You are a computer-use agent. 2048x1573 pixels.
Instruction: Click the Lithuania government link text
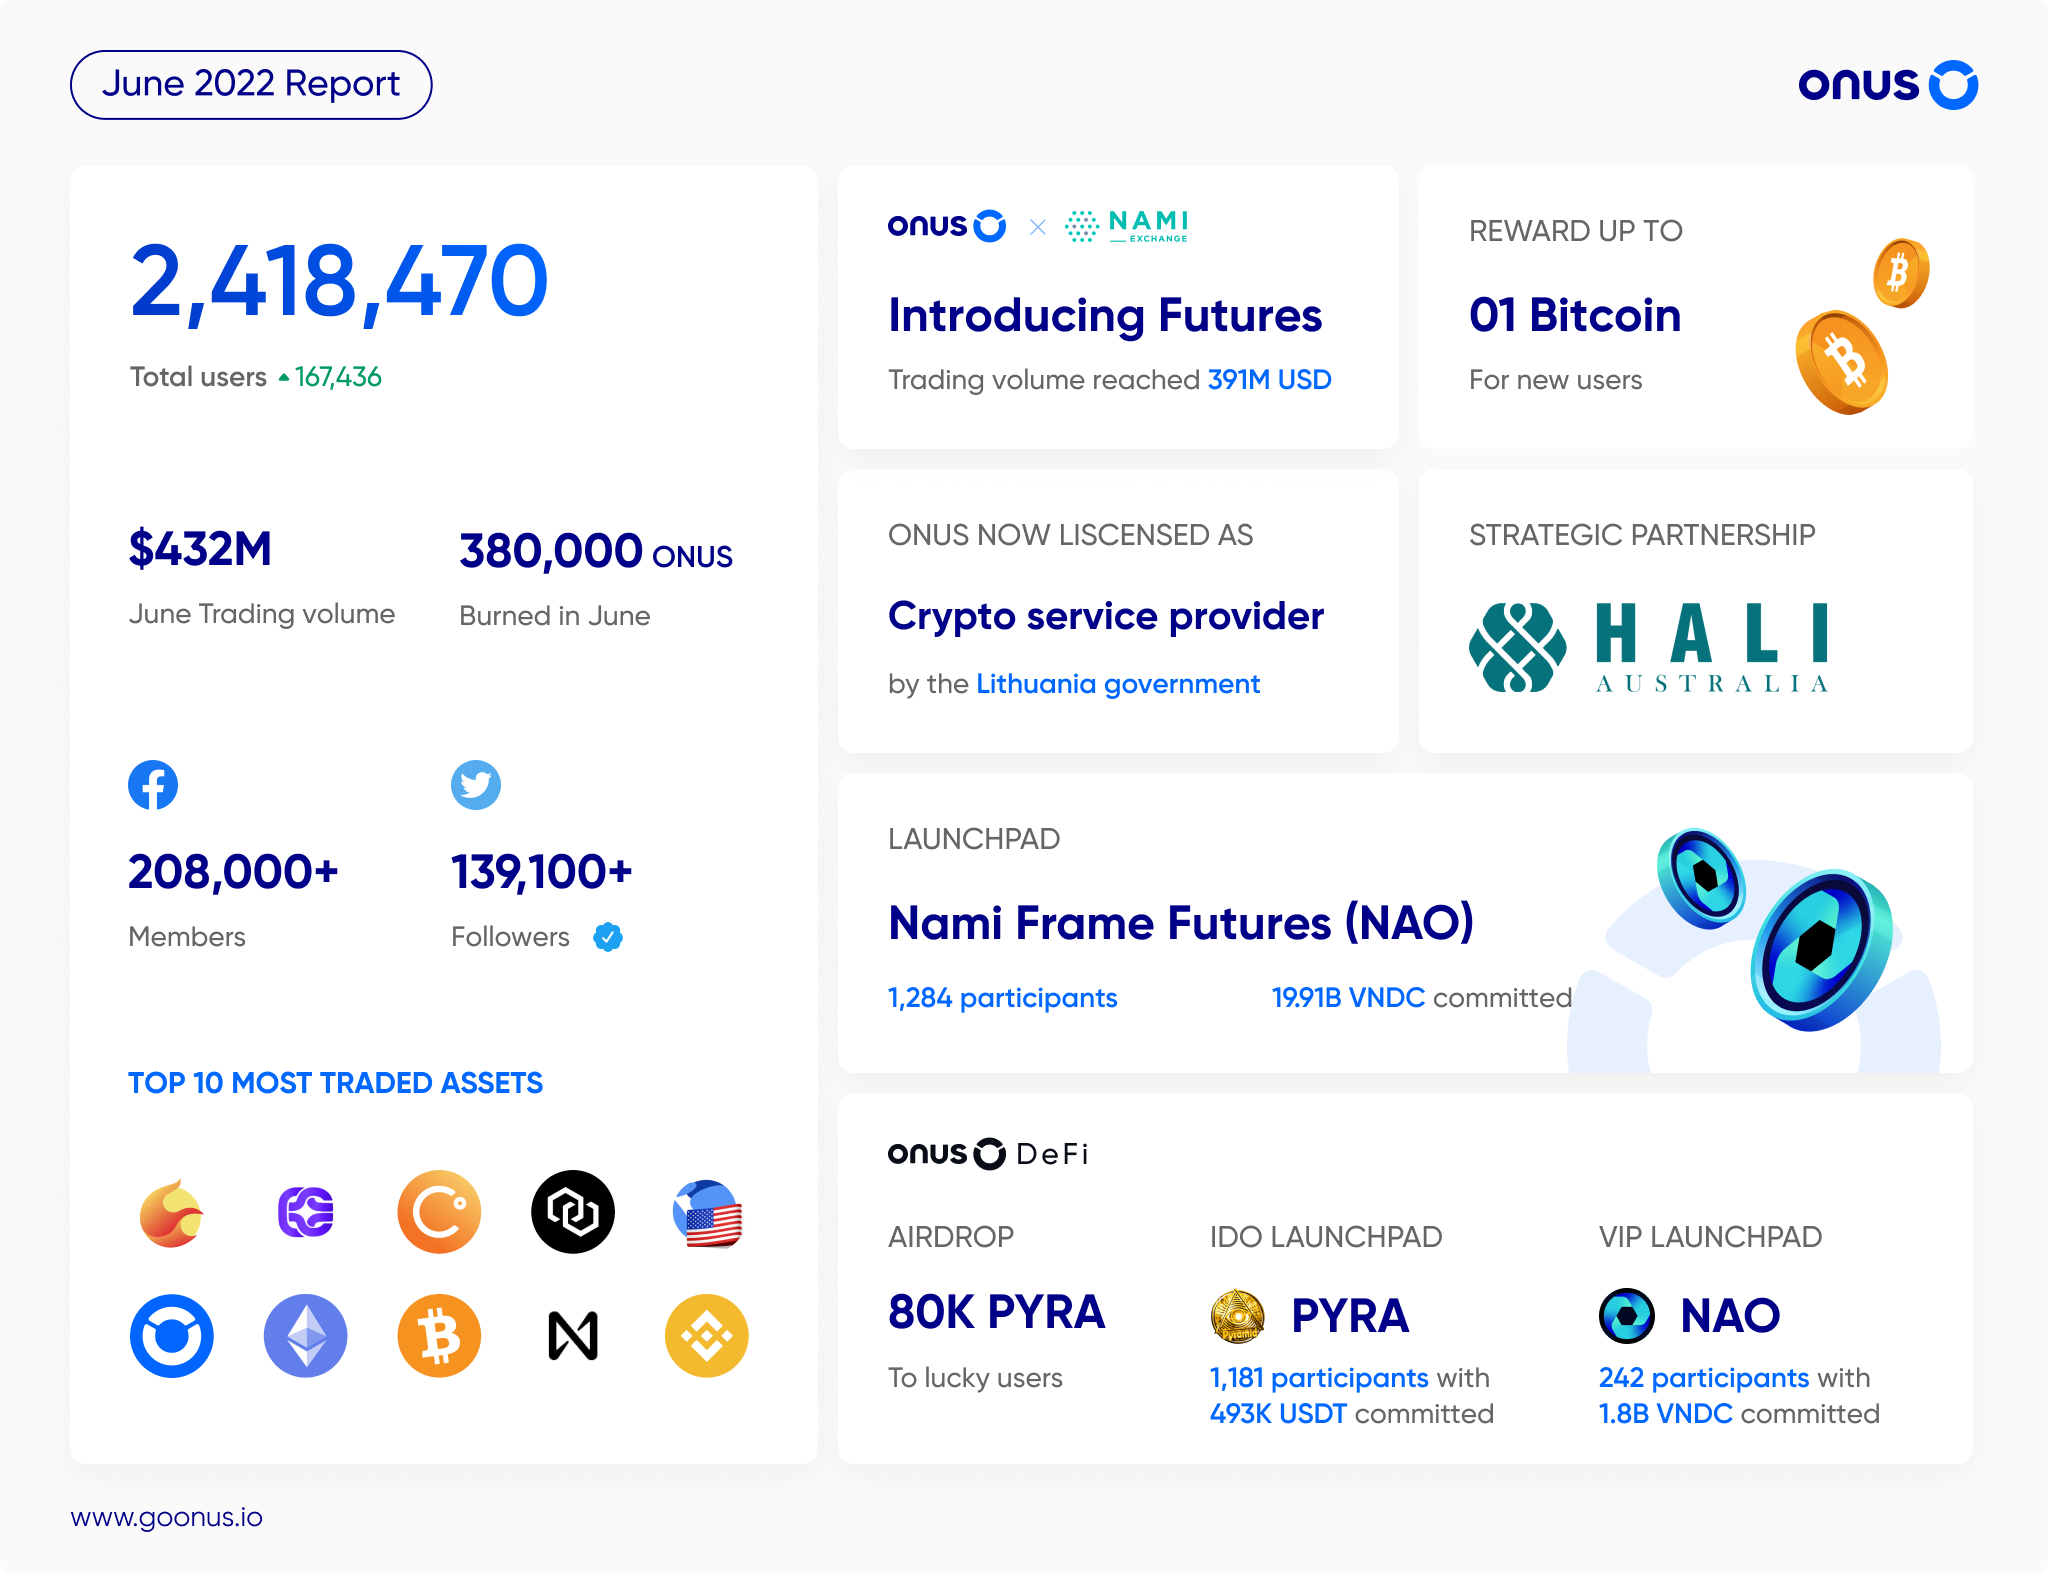click(1118, 684)
